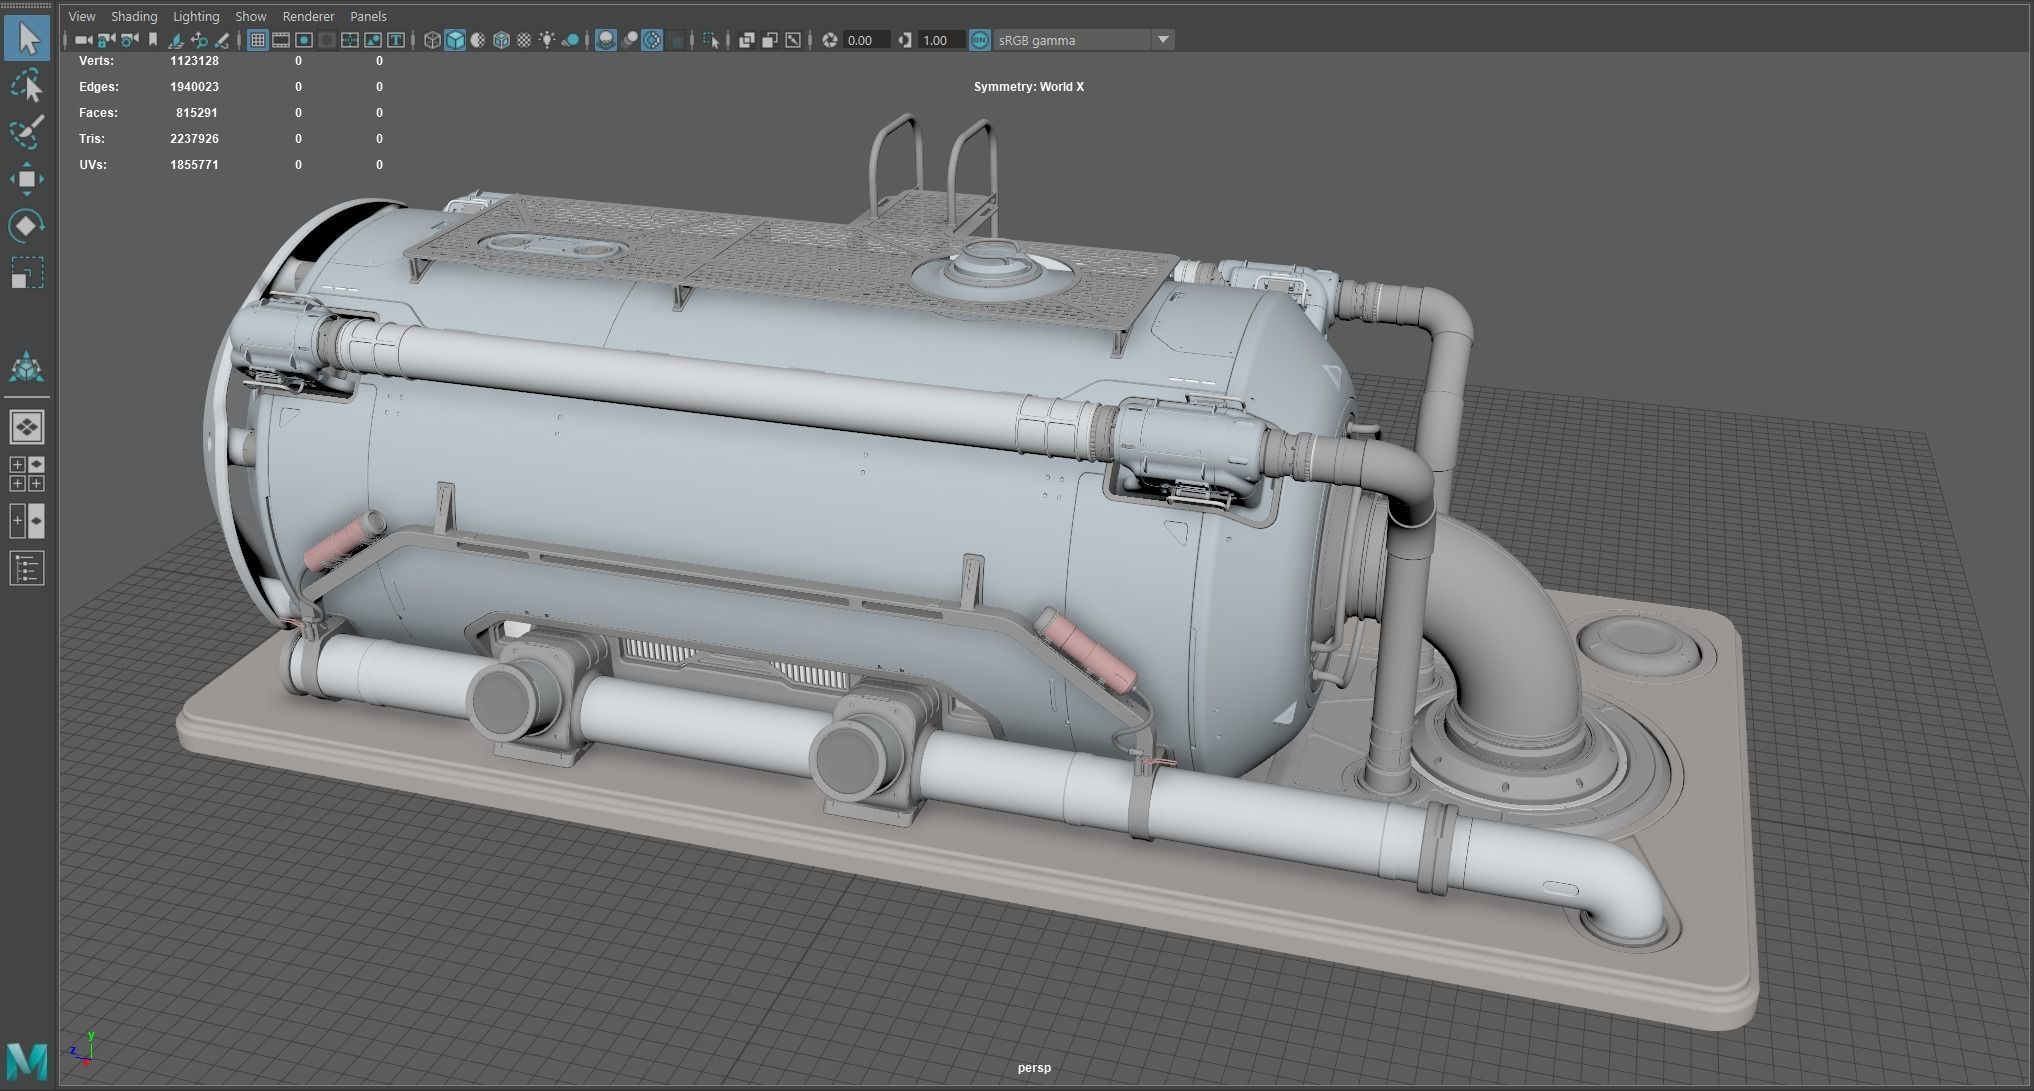Activate the Scale tool
Viewport: 2034px width, 1091px height.
[27, 272]
